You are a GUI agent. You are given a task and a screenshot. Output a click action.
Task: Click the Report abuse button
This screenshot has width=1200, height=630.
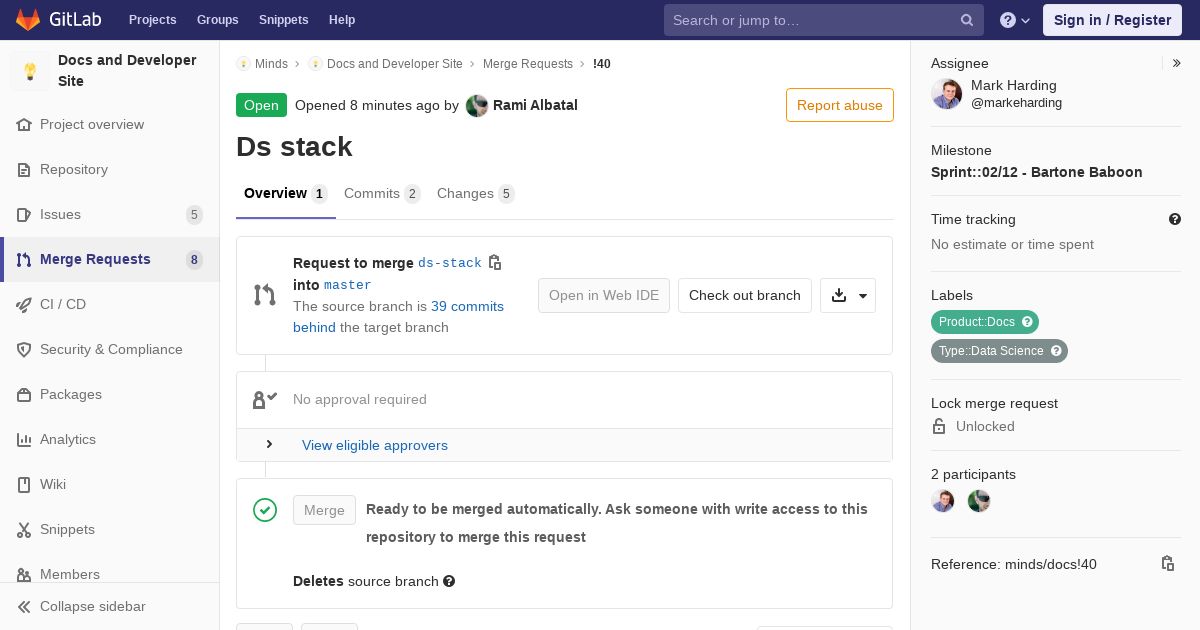[x=840, y=105]
